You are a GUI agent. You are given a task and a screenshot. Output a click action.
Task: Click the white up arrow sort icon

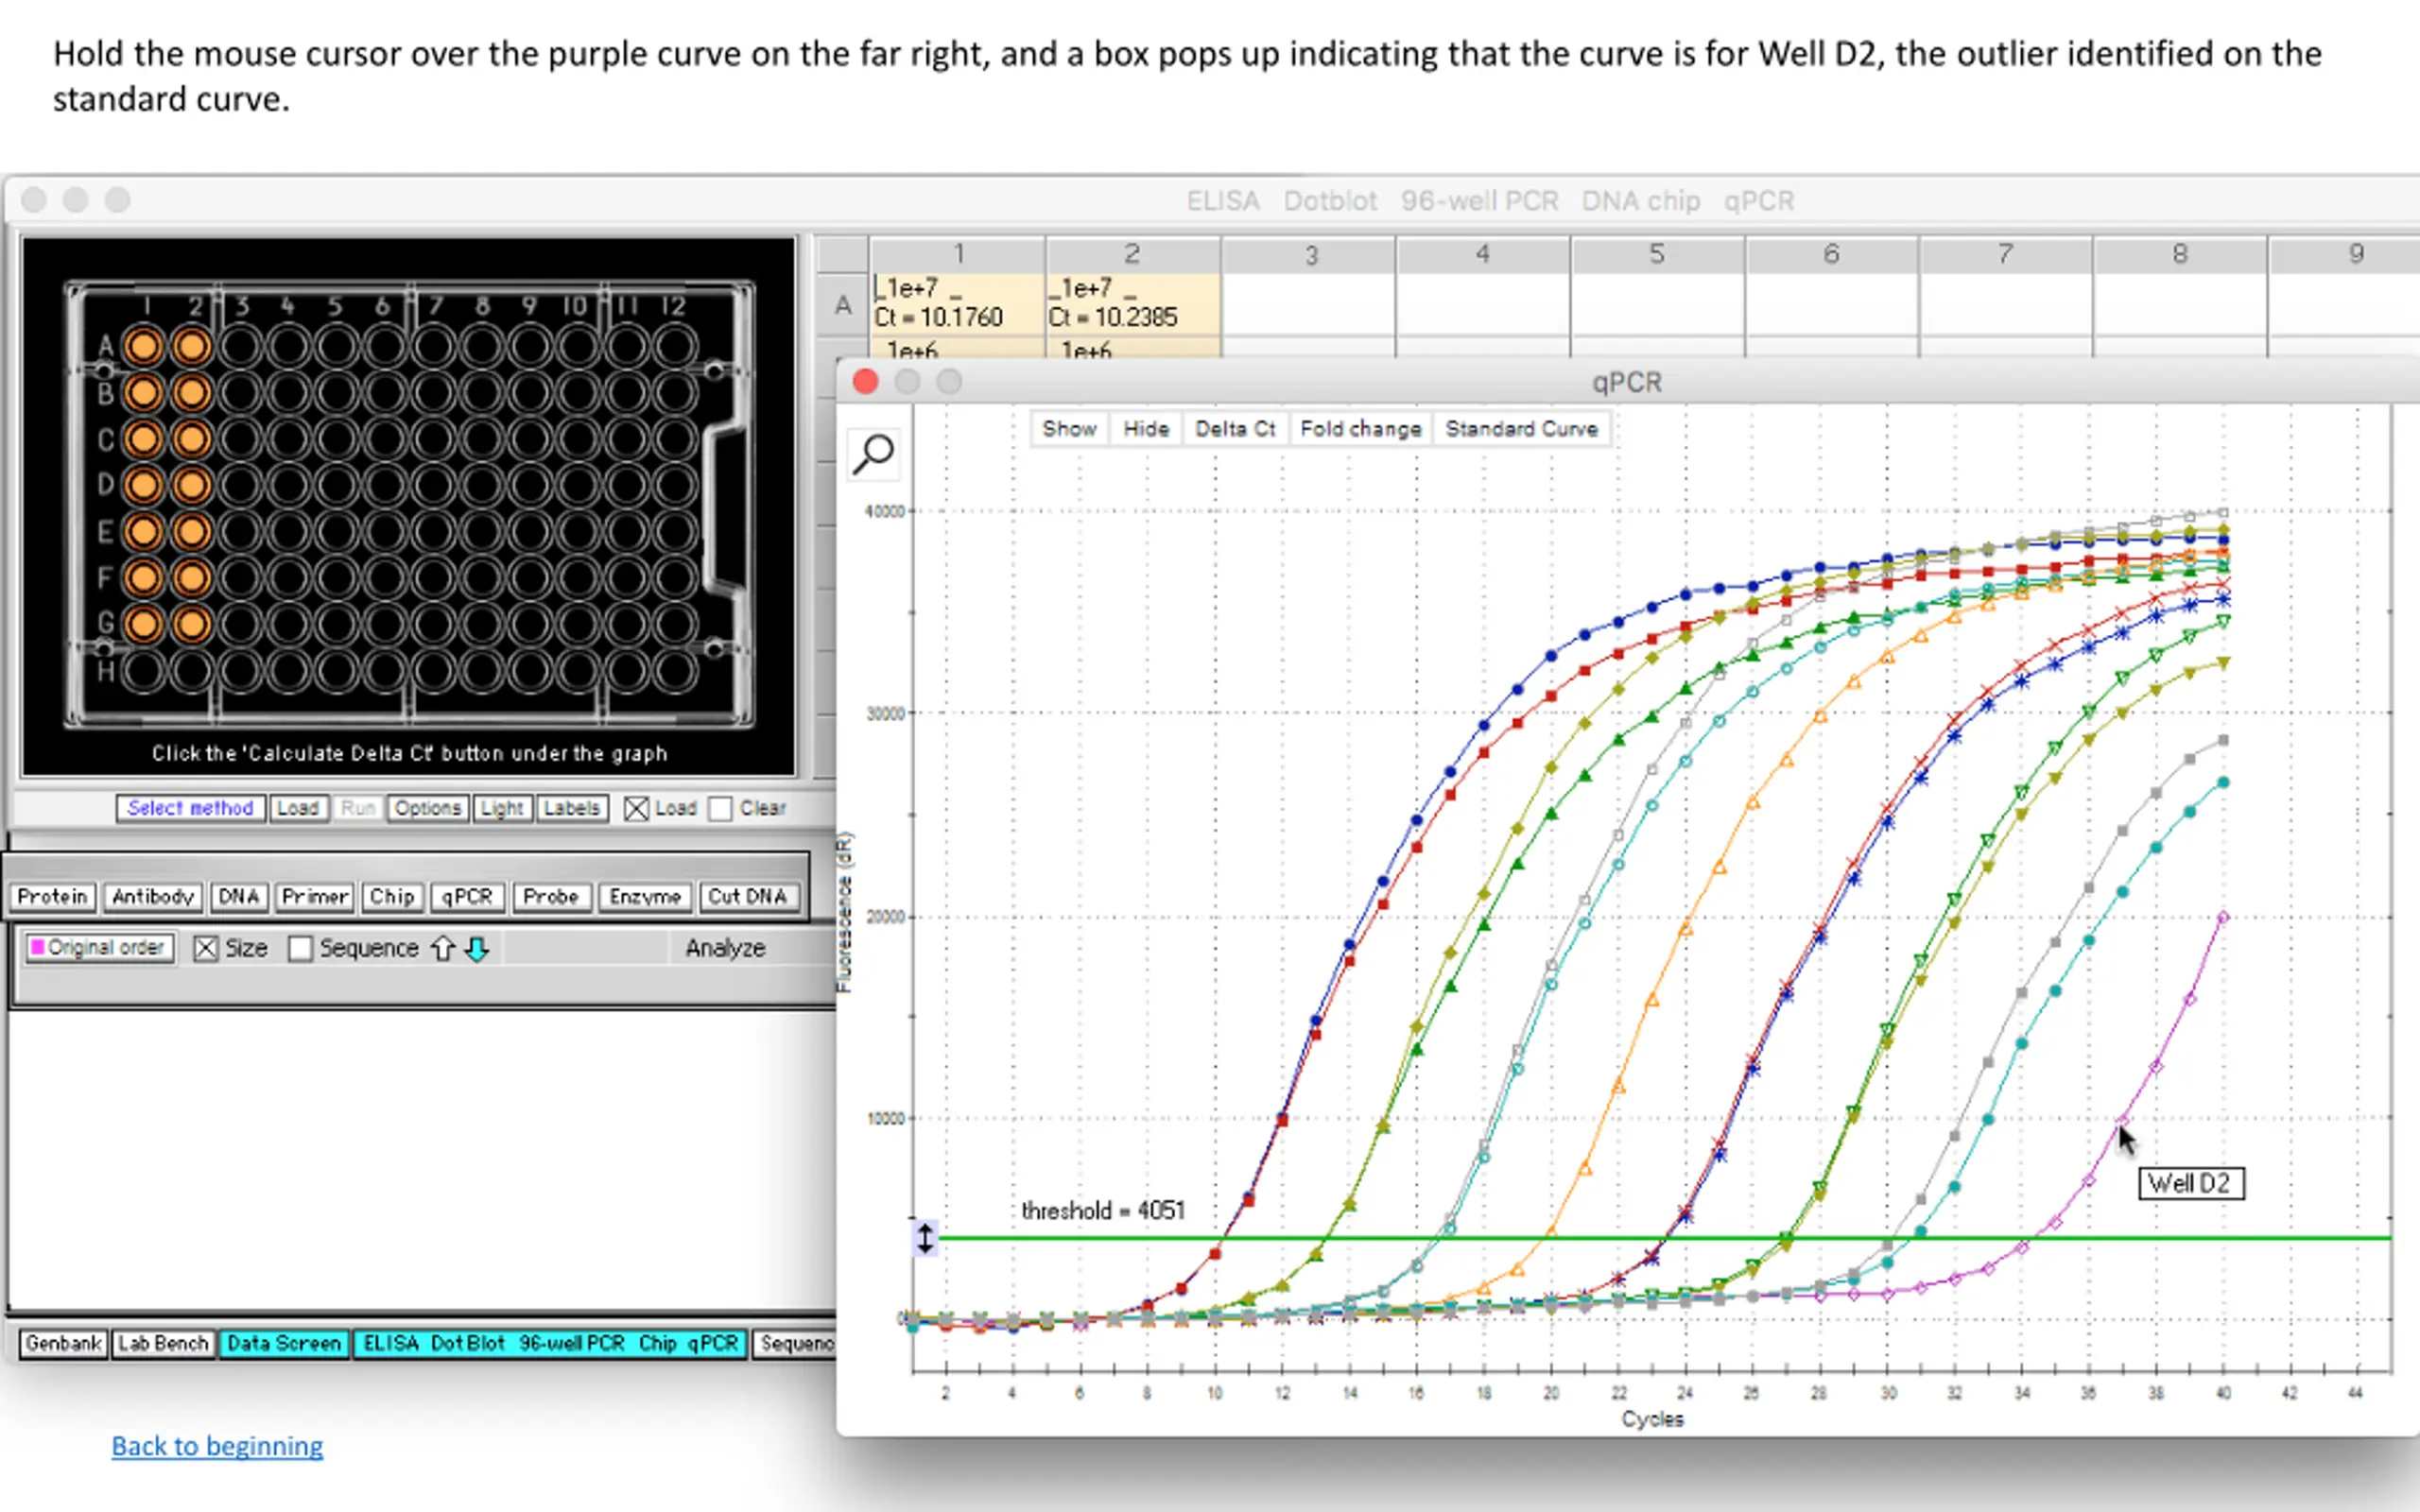[x=443, y=948]
